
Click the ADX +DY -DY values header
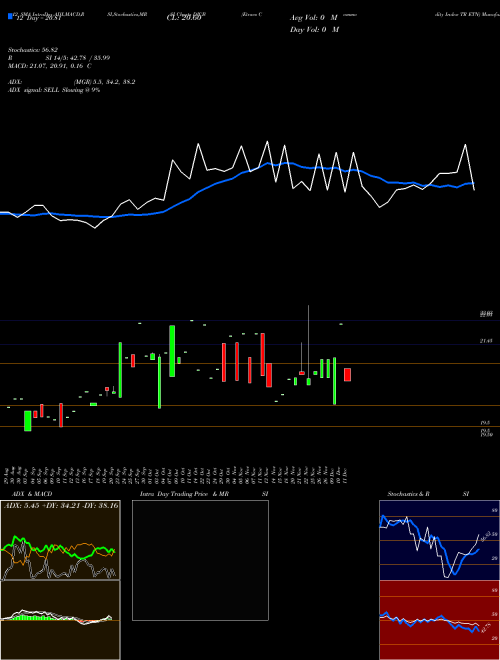click(61, 505)
